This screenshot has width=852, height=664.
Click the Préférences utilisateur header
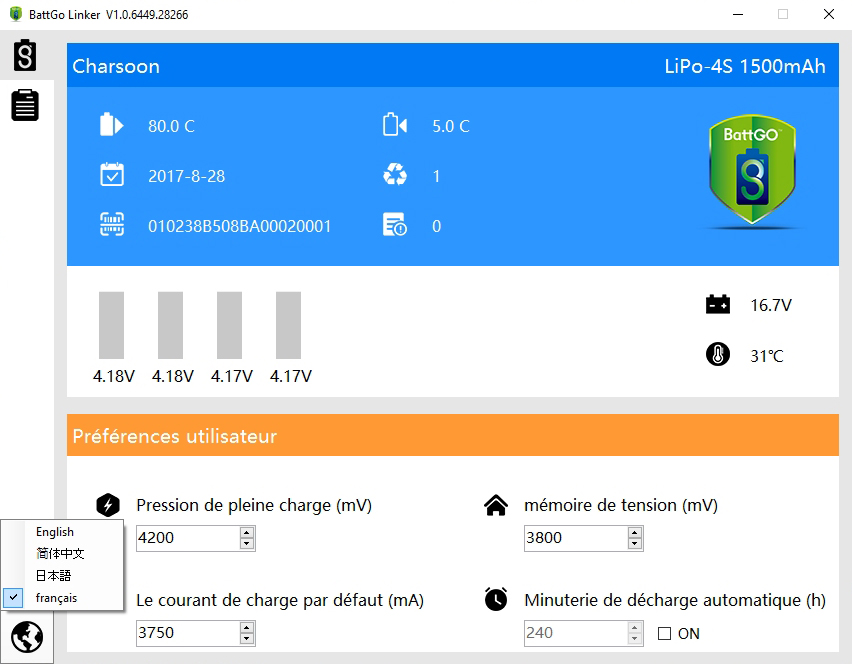click(174, 436)
